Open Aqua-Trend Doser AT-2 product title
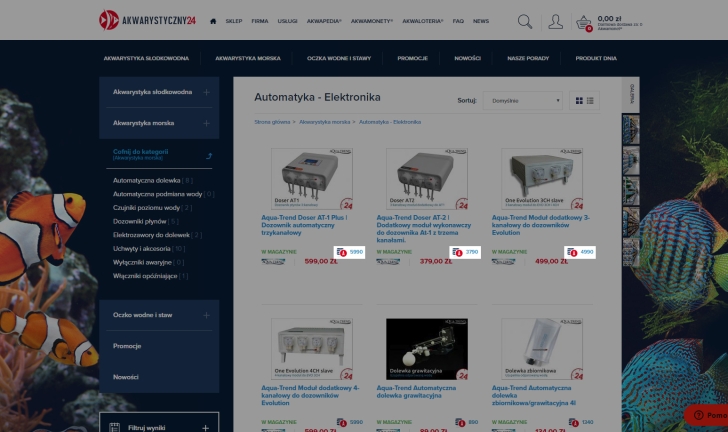The image size is (728, 432). [x=423, y=229]
